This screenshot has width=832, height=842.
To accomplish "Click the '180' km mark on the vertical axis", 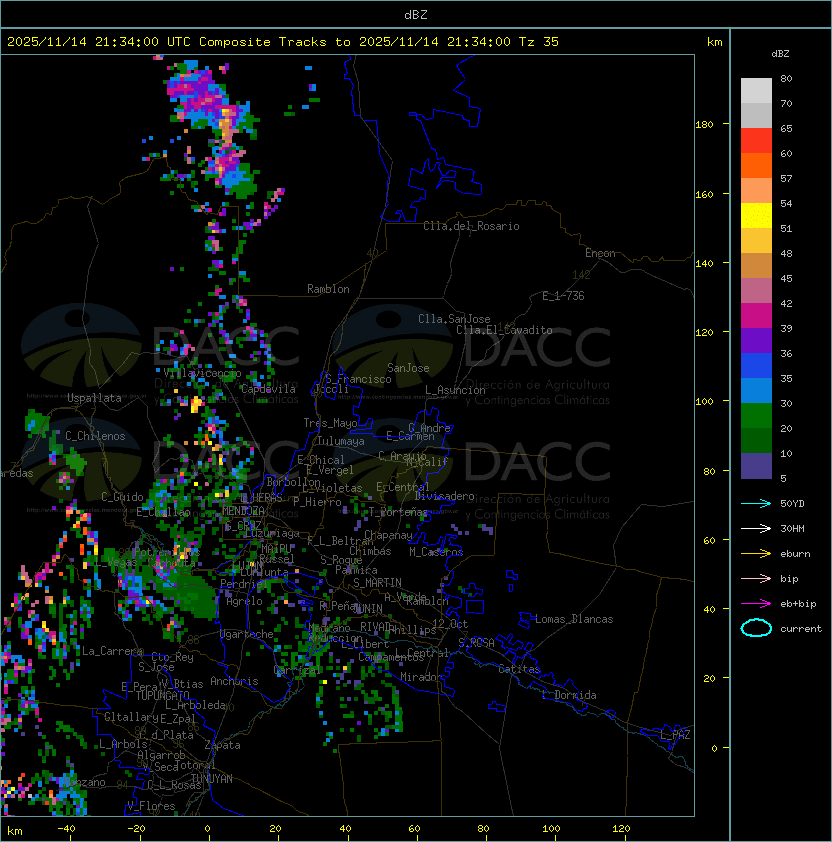I will pos(704,125).
